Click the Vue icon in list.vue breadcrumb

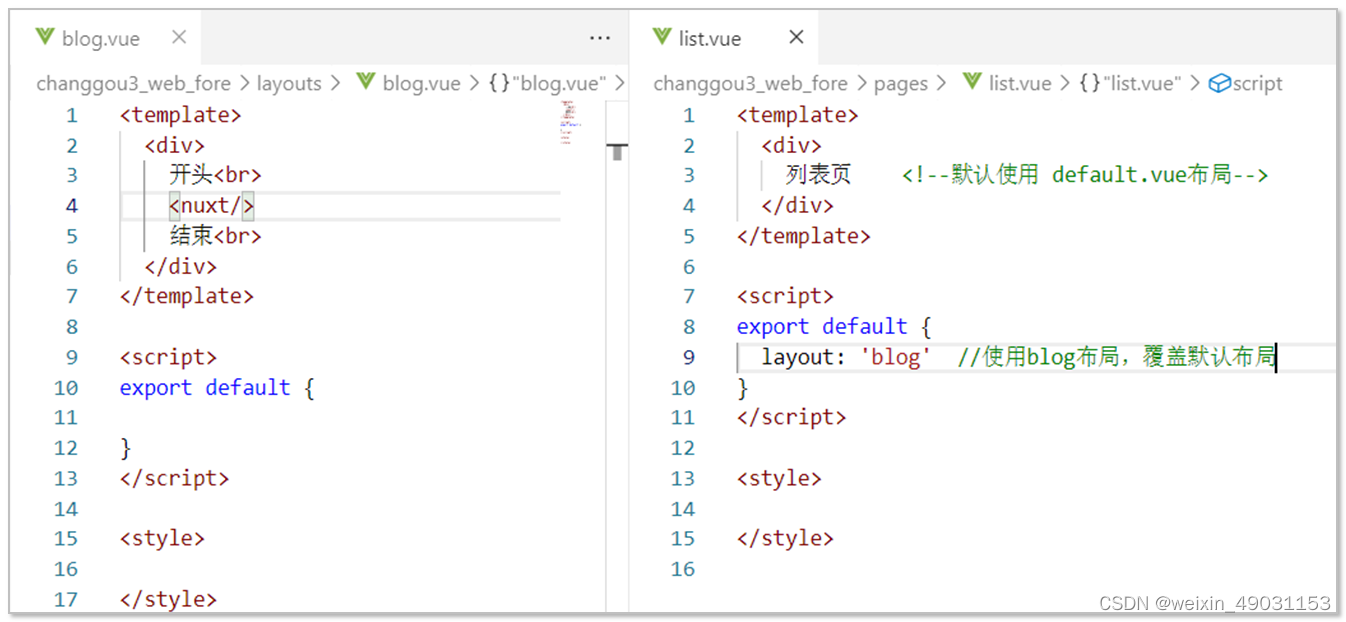point(972,83)
